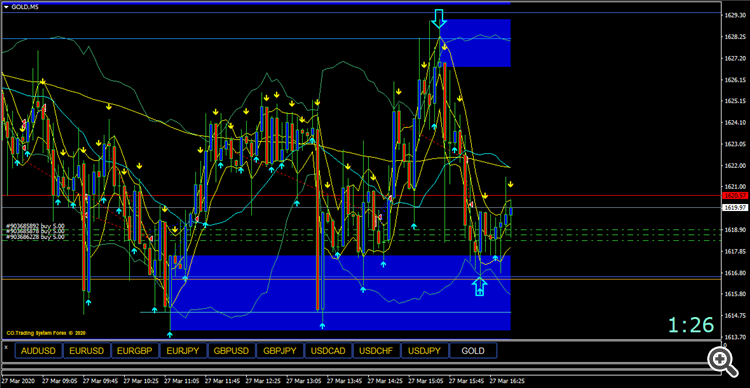The width and height of the screenshot is (750, 388).
Task: Select the GBPUSD symbol button
Action: [x=232, y=351]
